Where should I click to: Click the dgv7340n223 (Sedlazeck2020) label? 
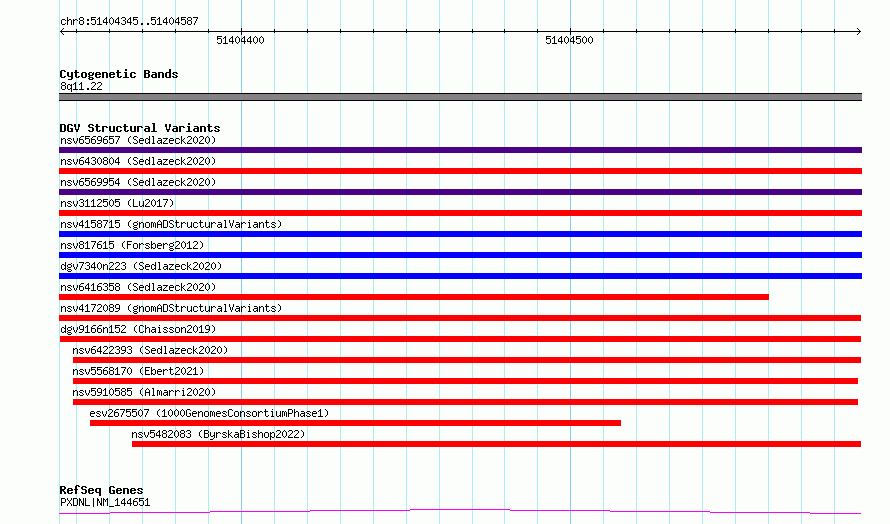click(141, 266)
